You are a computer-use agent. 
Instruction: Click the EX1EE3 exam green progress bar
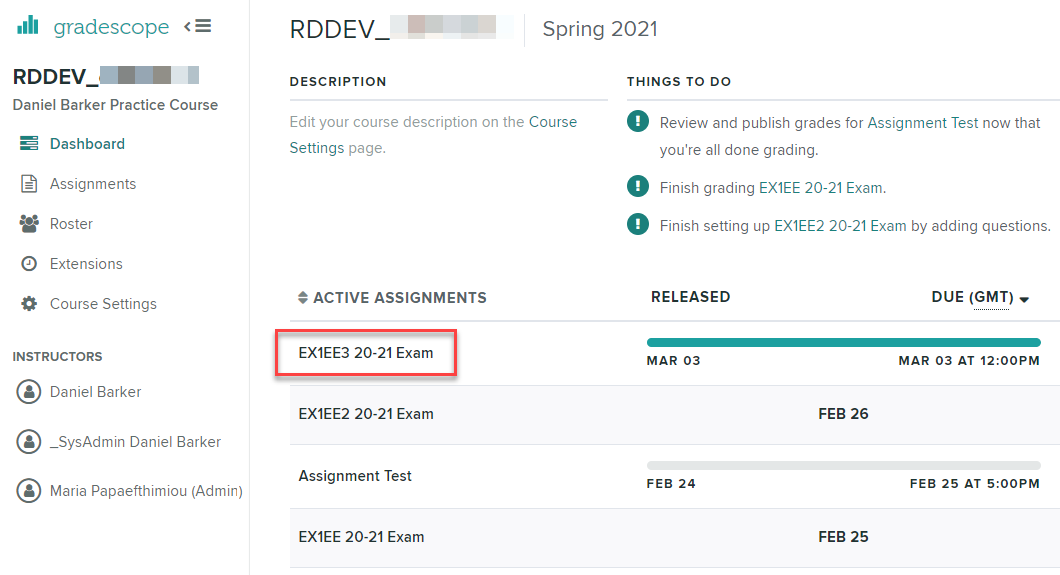[843, 342]
